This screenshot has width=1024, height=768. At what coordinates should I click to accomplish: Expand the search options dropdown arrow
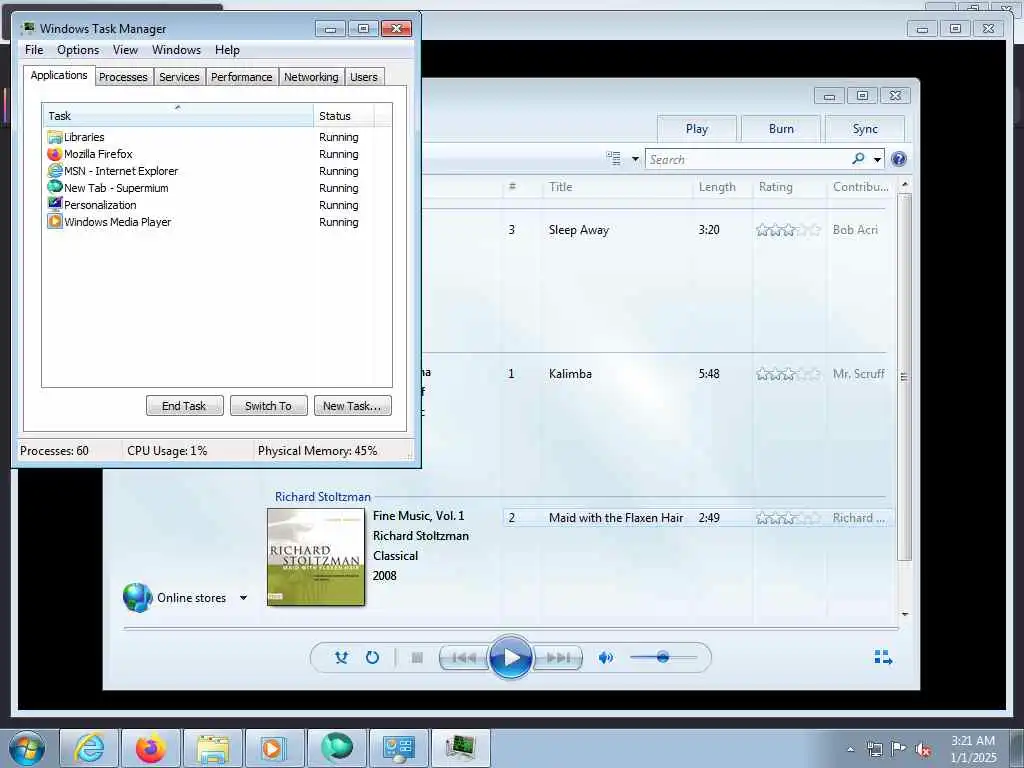pyautogui.click(x=878, y=159)
